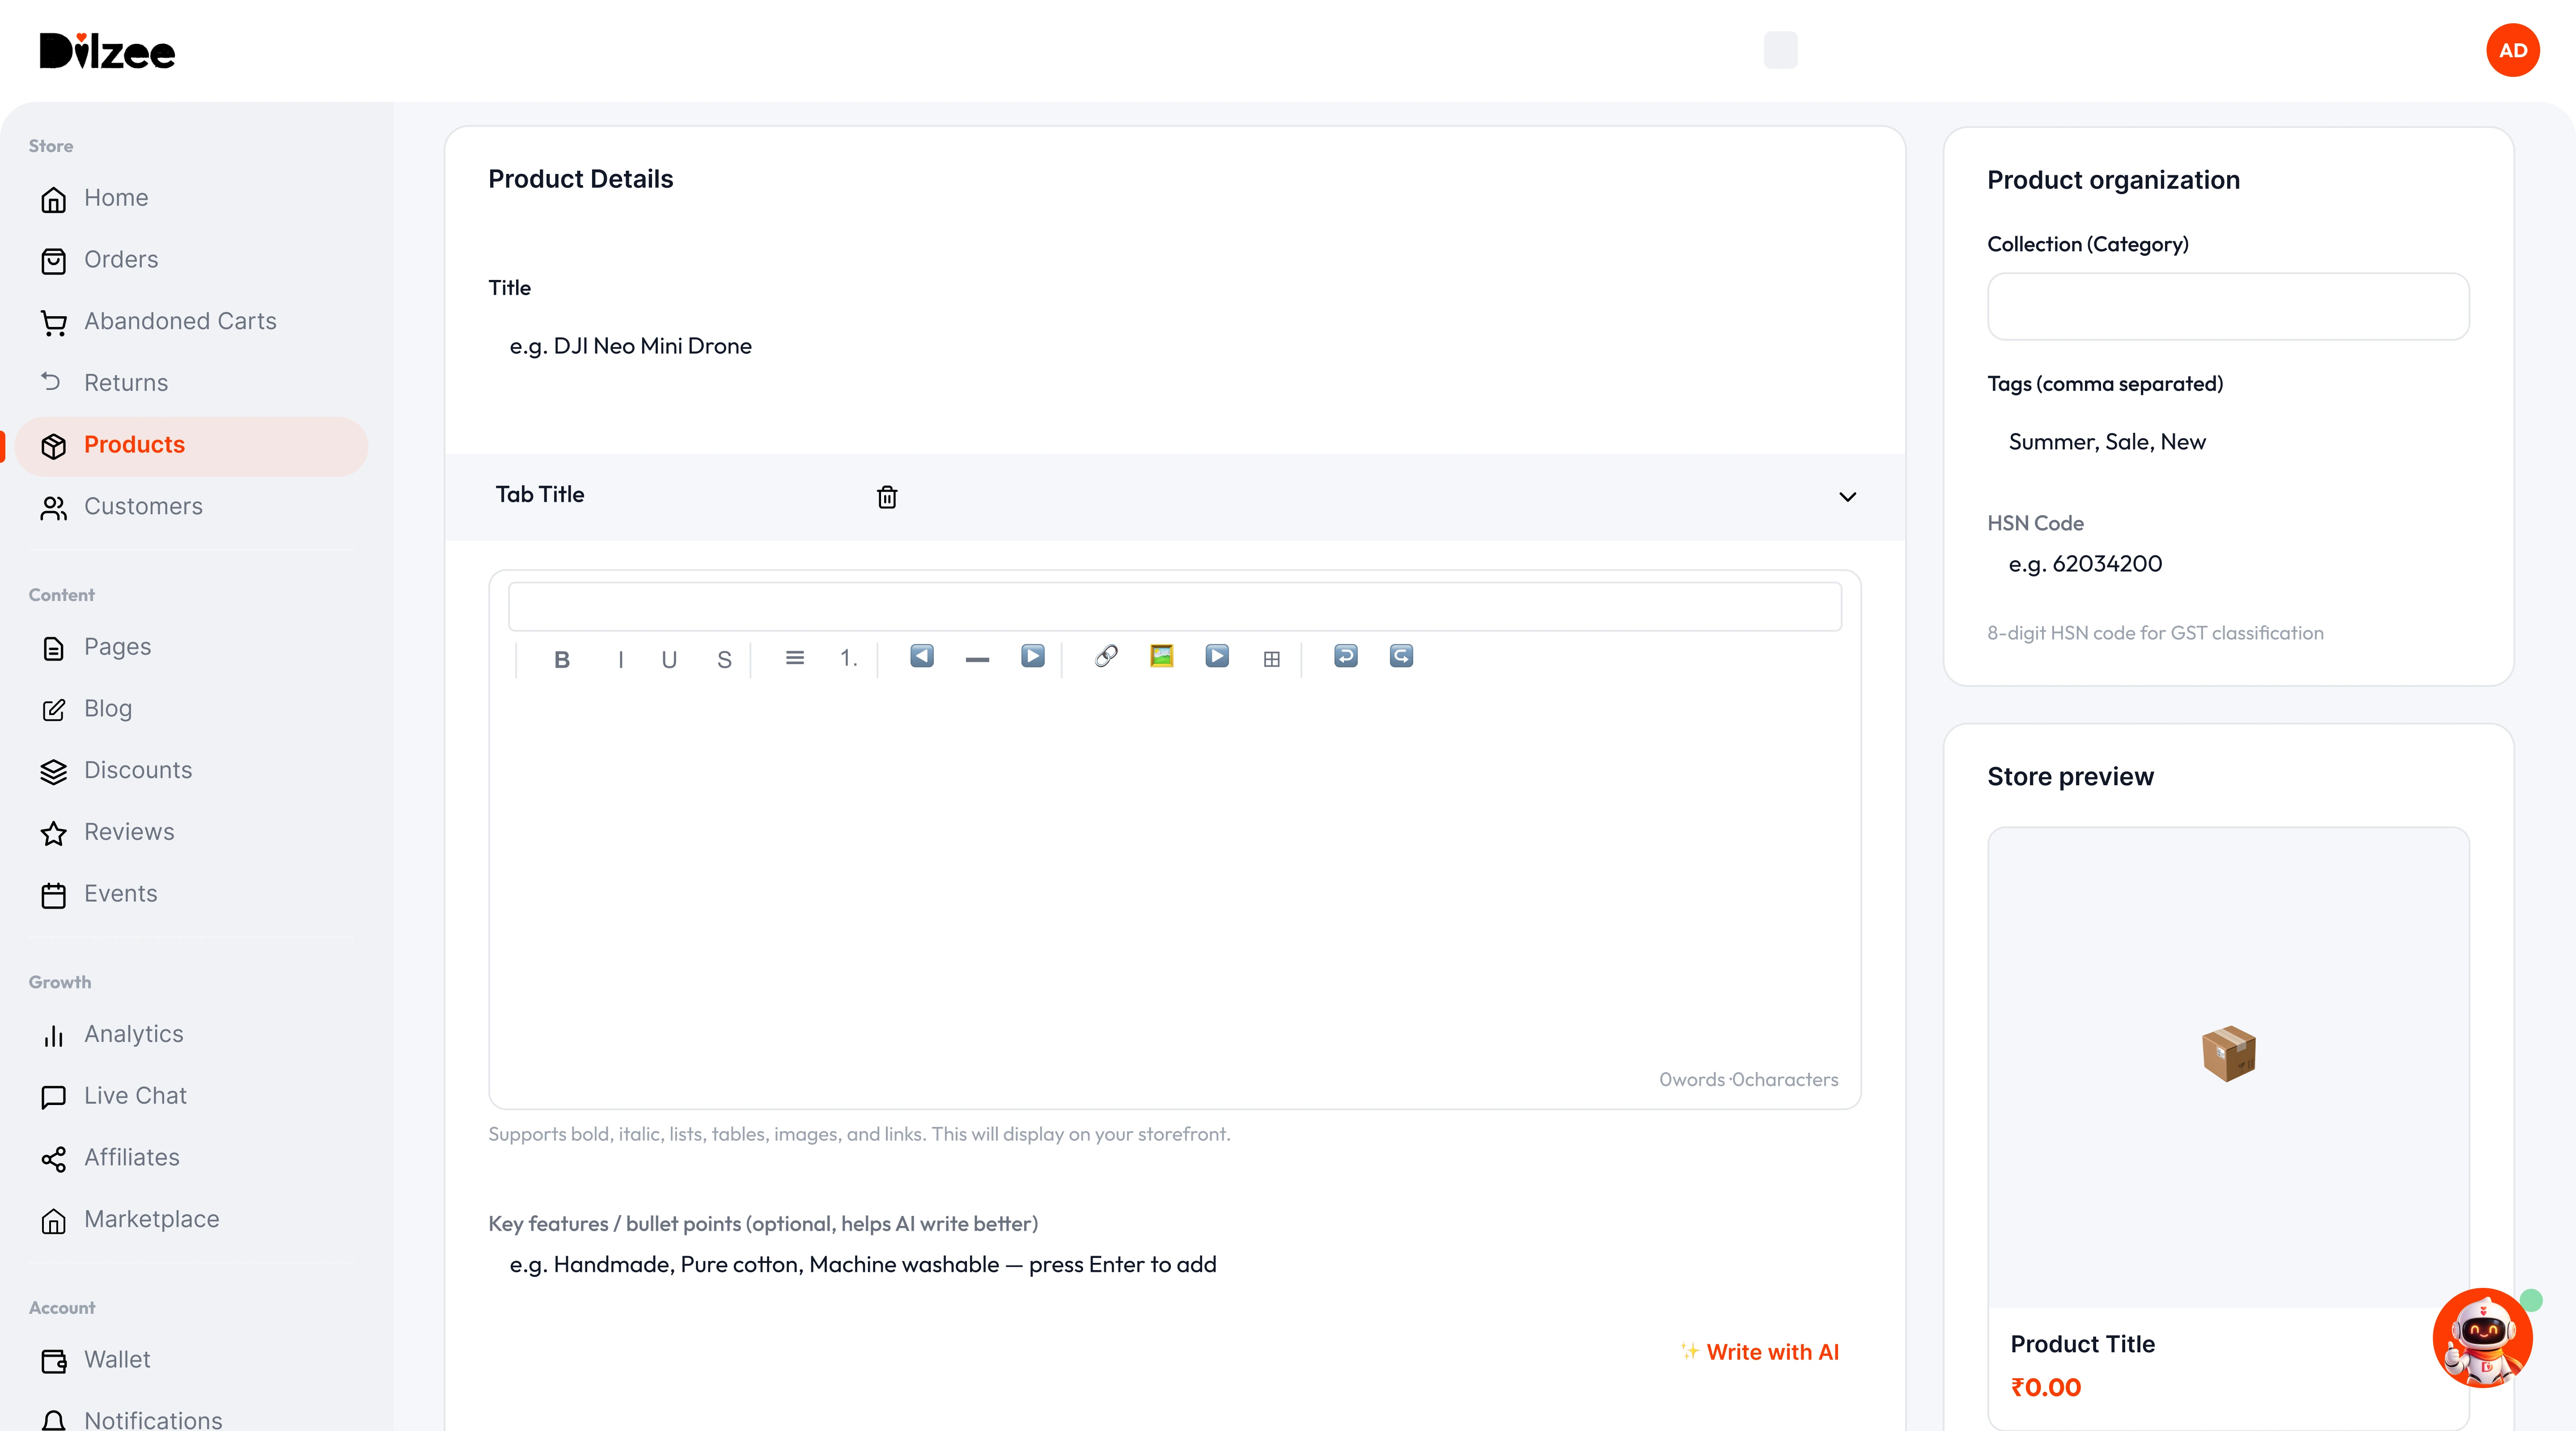Click the HSN Code input field
The height and width of the screenshot is (1431, 2576).
[2228, 564]
